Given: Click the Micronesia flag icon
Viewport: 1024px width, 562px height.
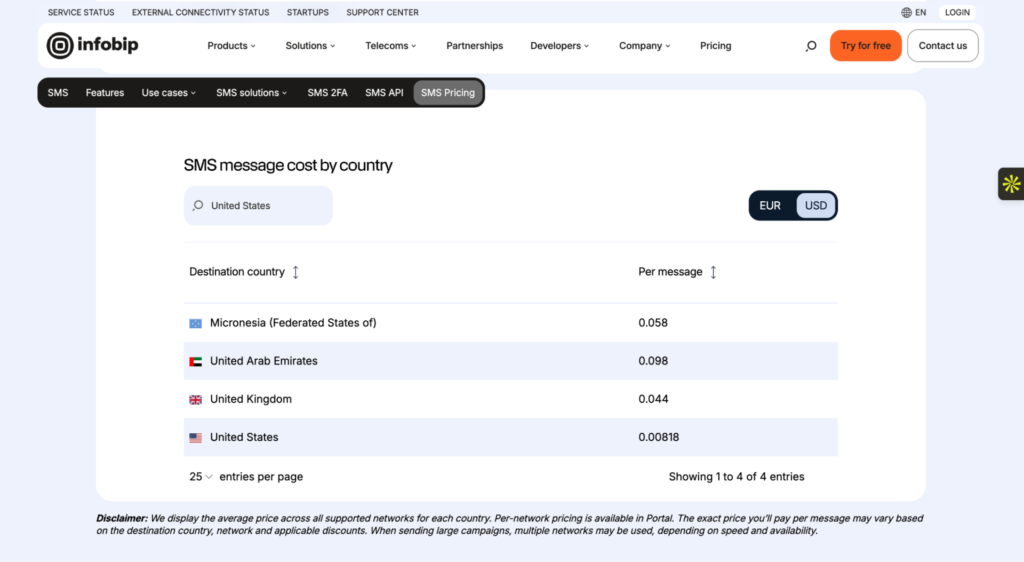Looking at the screenshot, I should click(195, 323).
